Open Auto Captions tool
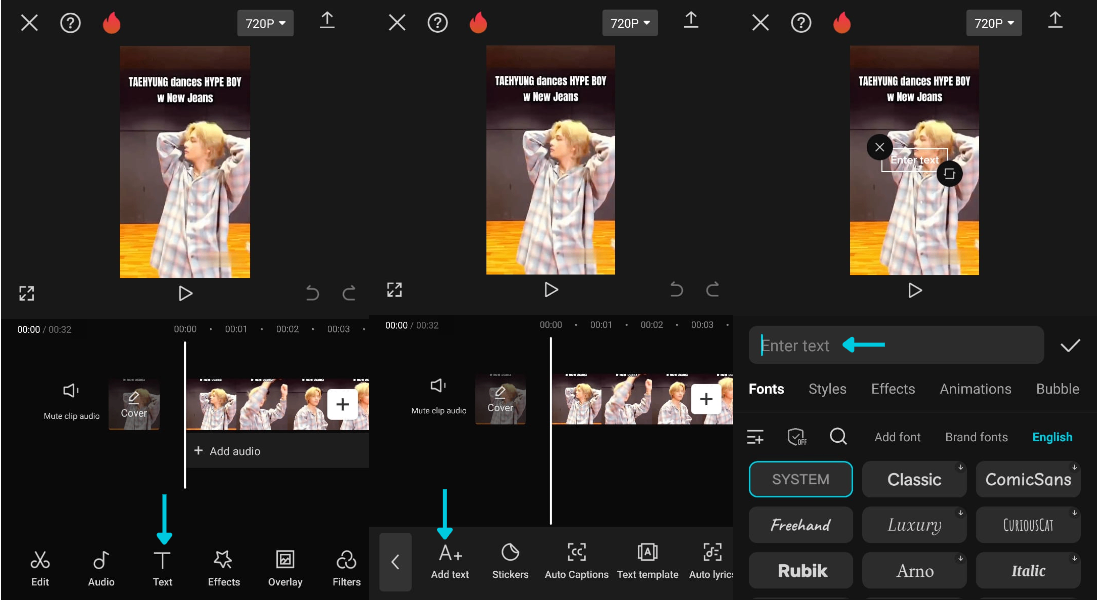 (x=577, y=562)
